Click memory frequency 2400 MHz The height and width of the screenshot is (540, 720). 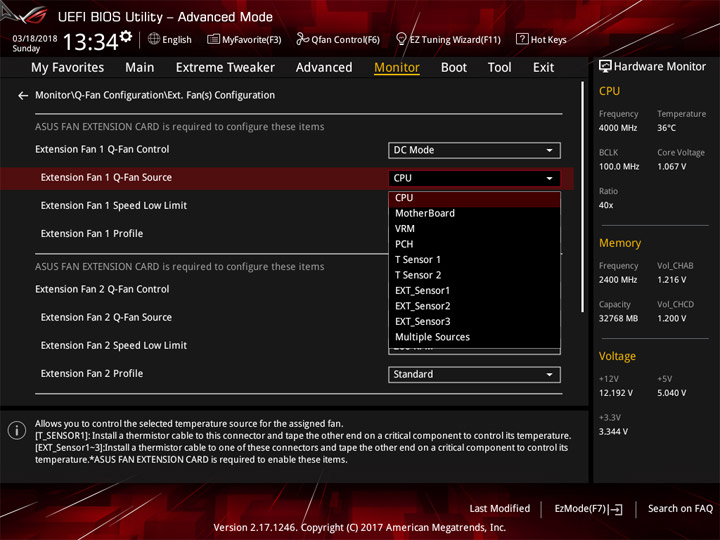pyautogui.click(x=618, y=280)
